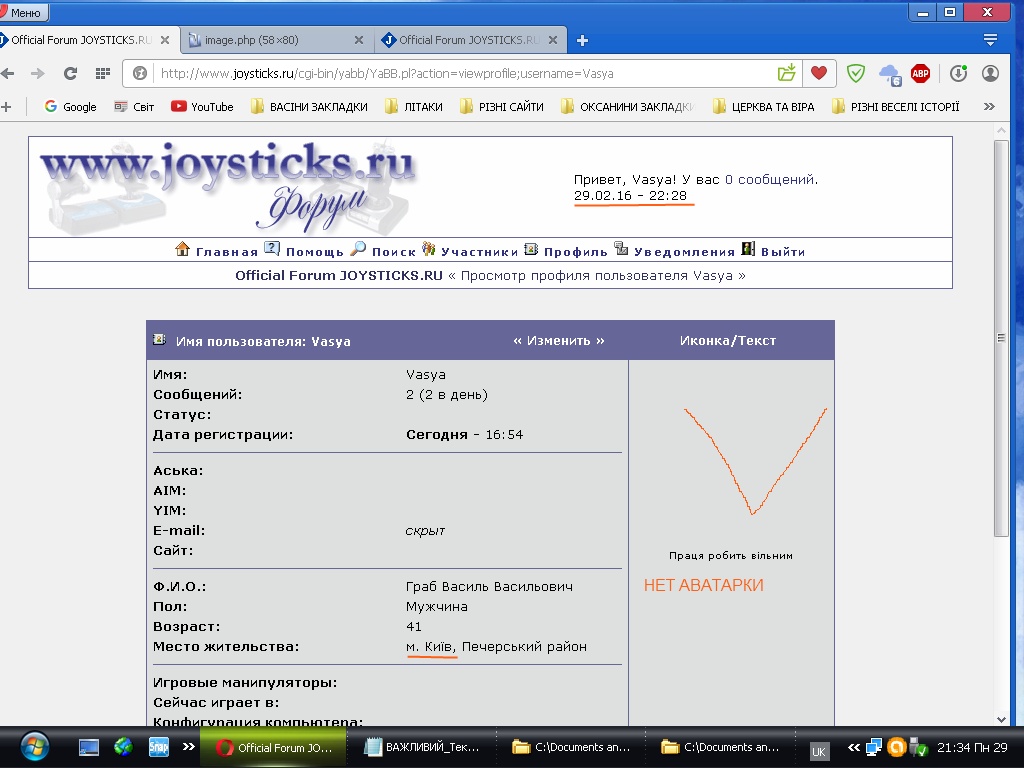
Task: Click the scrollbar down arrow
Action: (1001, 719)
